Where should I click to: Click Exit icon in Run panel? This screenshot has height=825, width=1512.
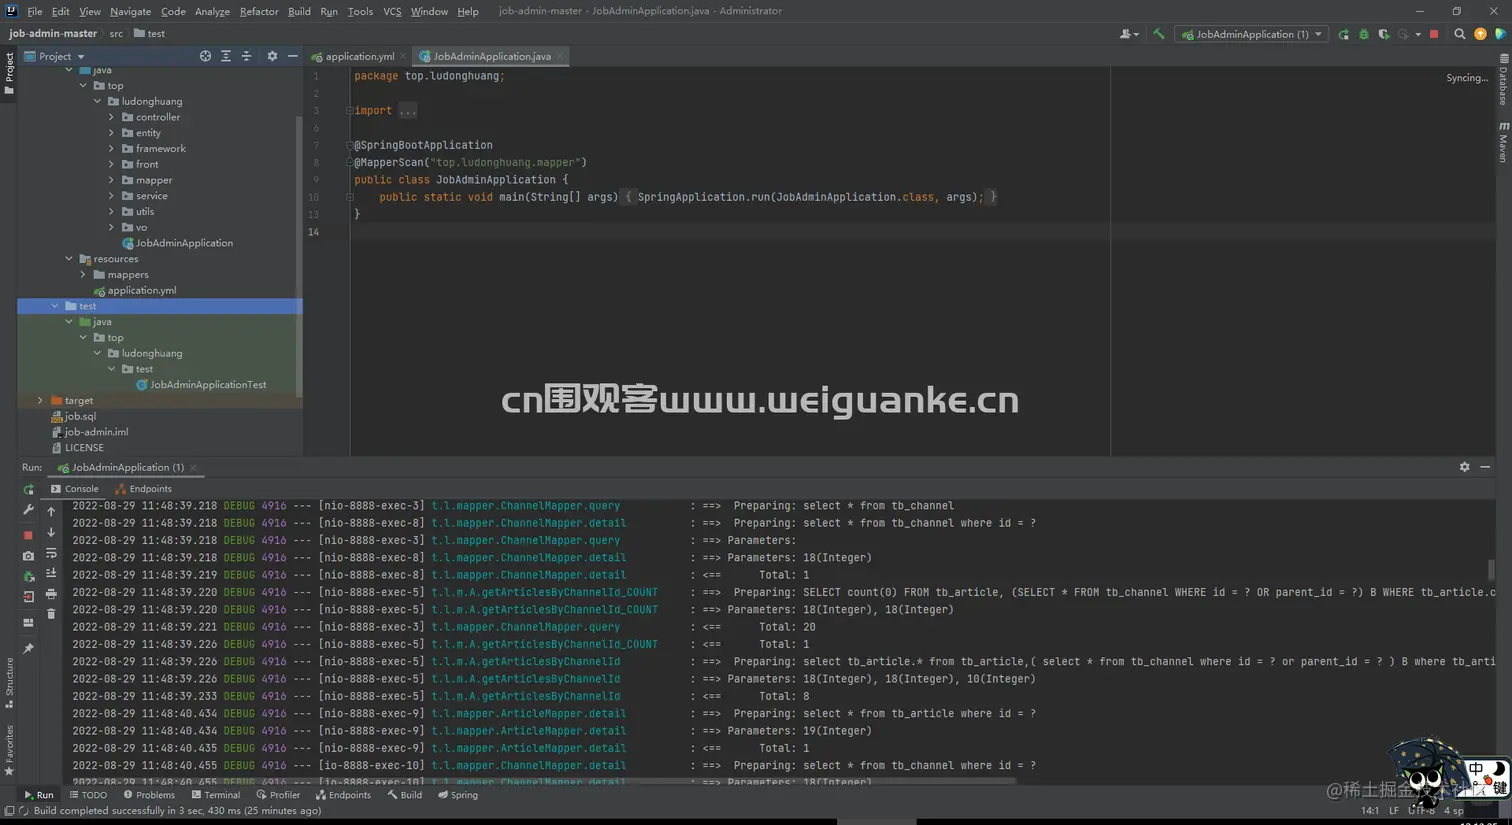pos(29,597)
